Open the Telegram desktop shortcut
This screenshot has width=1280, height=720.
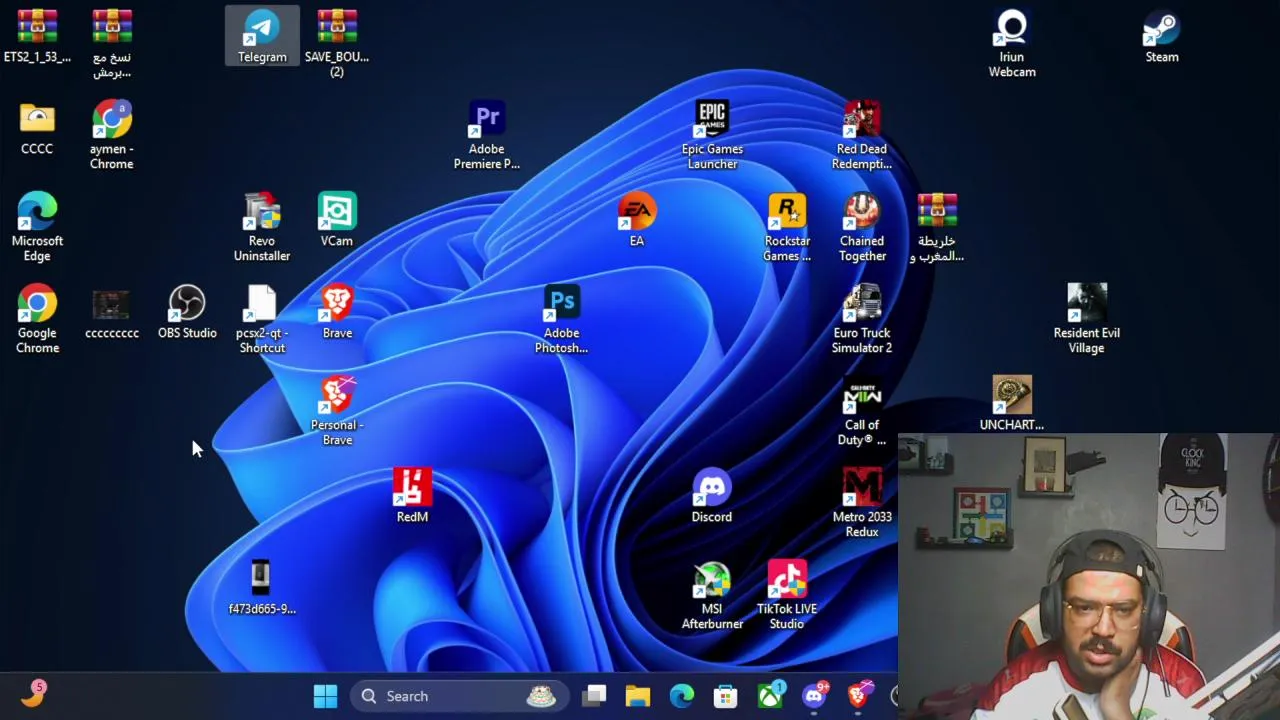262,36
